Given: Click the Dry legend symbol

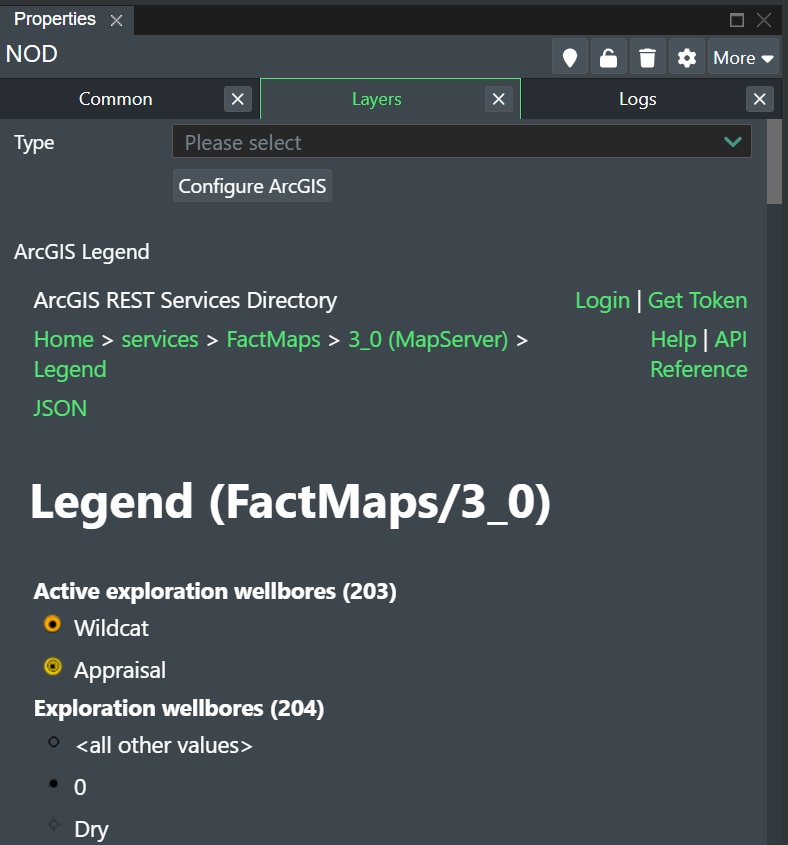Looking at the screenshot, I should [x=53, y=824].
